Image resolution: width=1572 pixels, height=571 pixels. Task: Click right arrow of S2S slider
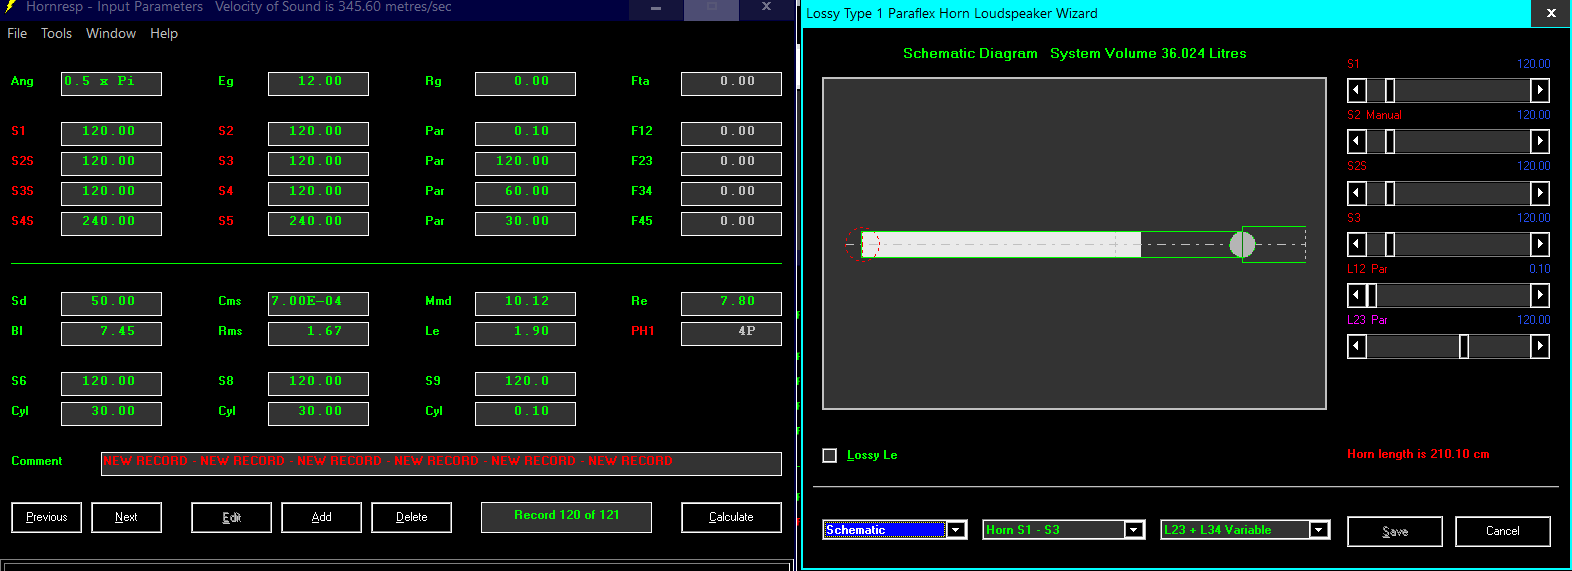pyautogui.click(x=1540, y=193)
